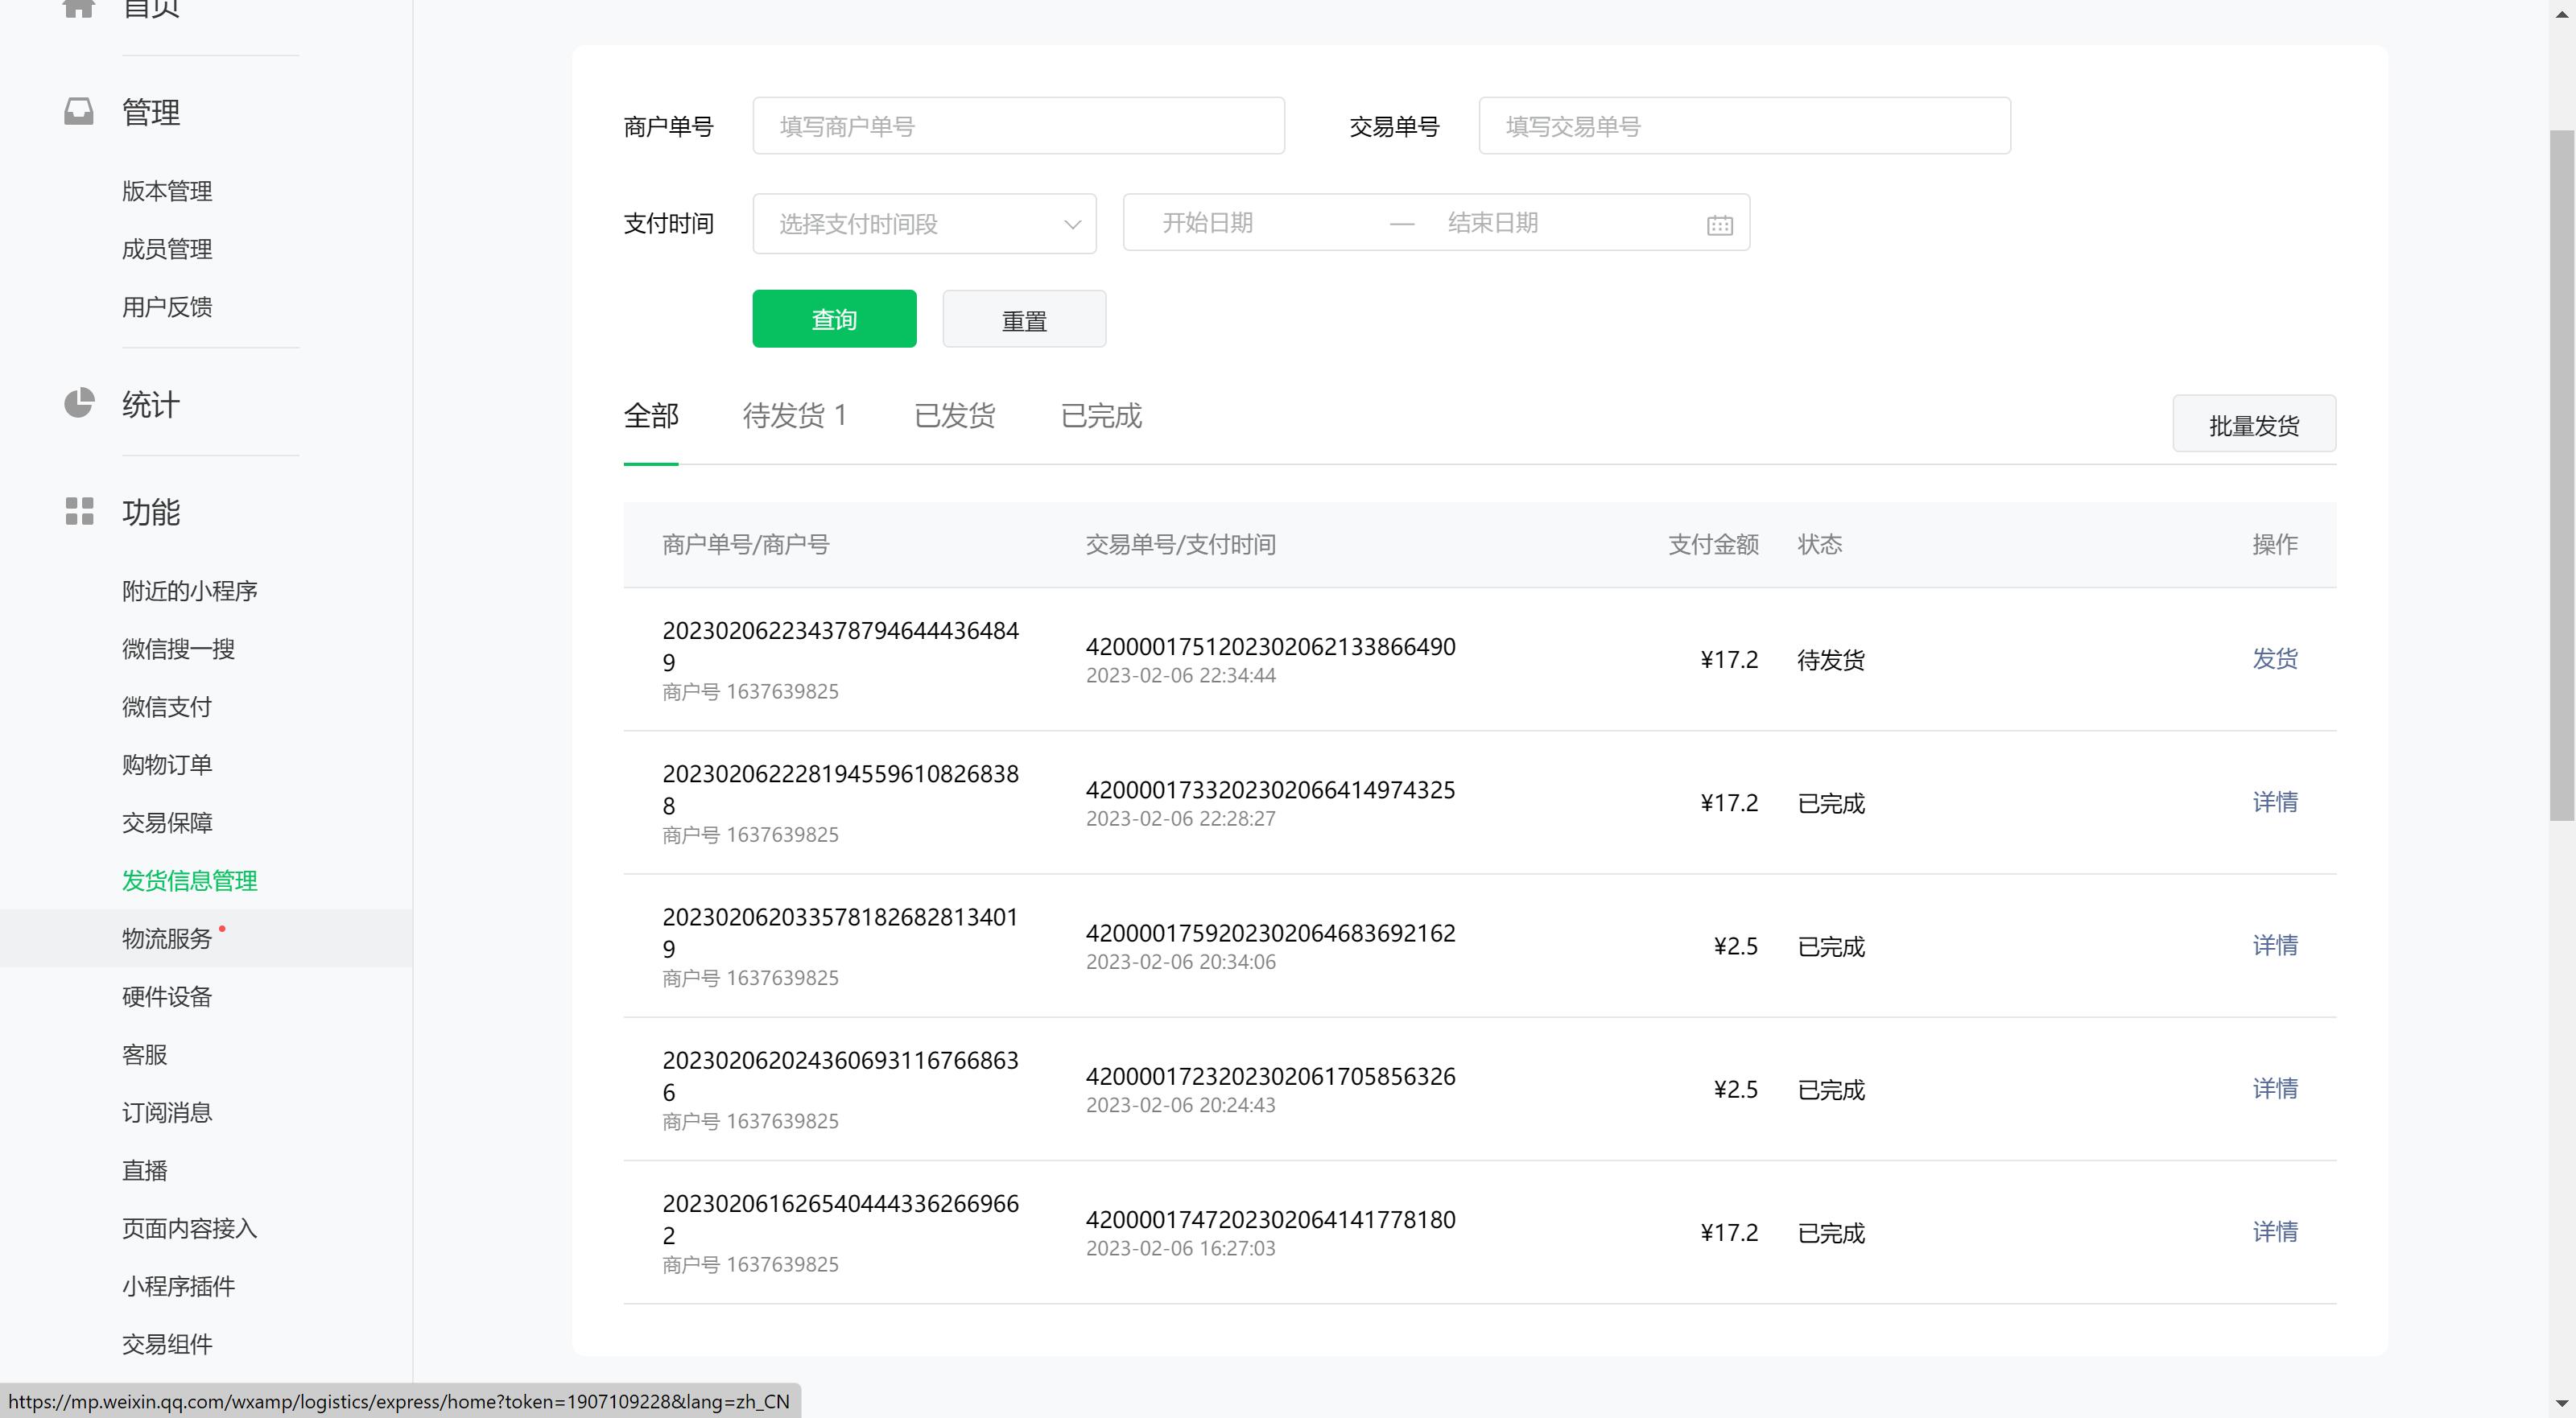Click transaction number 4200001751202302062133866490
The width and height of the screenshot is (2576, 1418).
1271,646
